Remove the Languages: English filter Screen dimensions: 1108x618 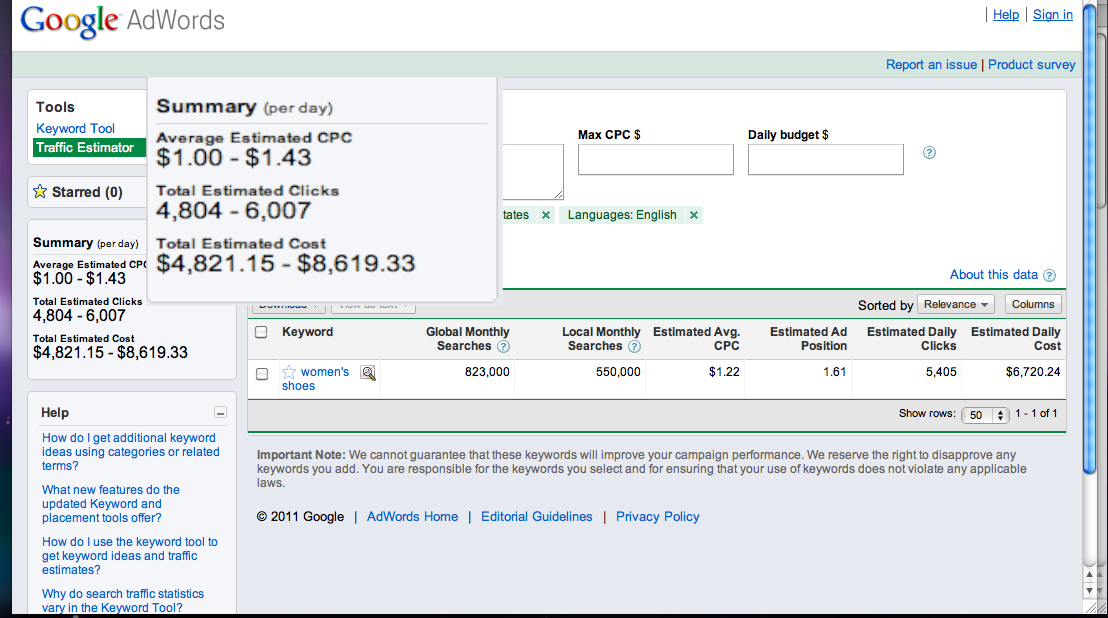[693, 215]
